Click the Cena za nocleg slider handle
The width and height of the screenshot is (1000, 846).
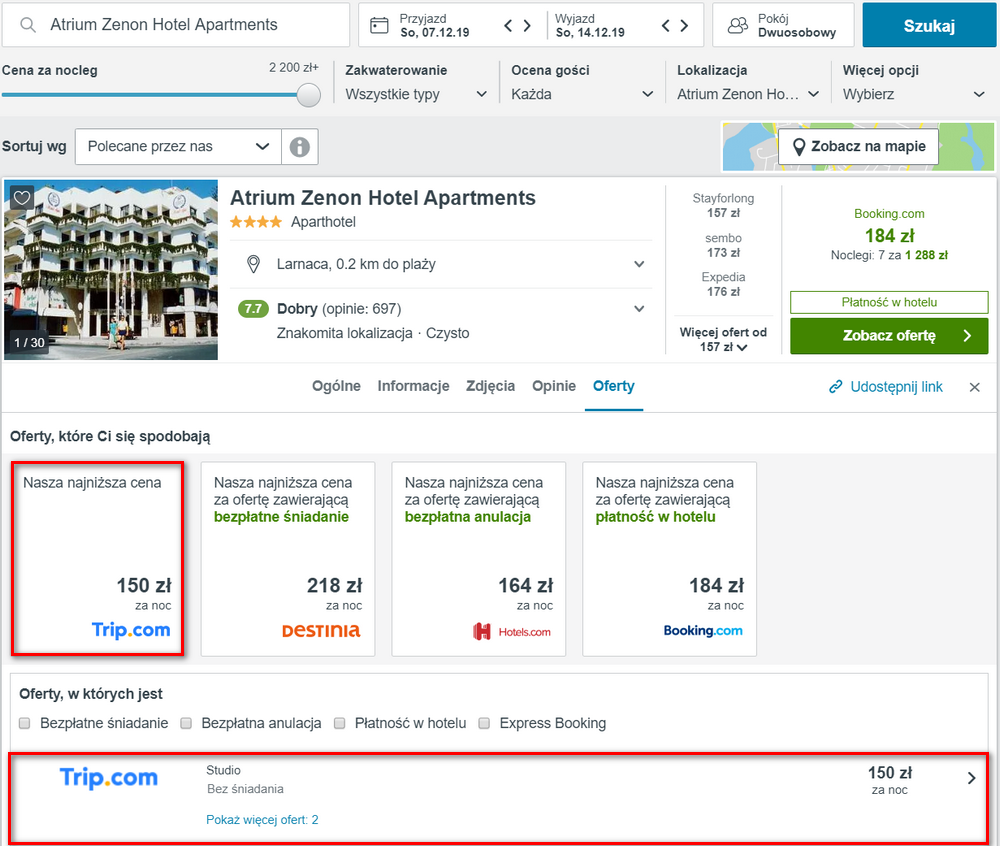pyautogui.click(x=309, y=95)
